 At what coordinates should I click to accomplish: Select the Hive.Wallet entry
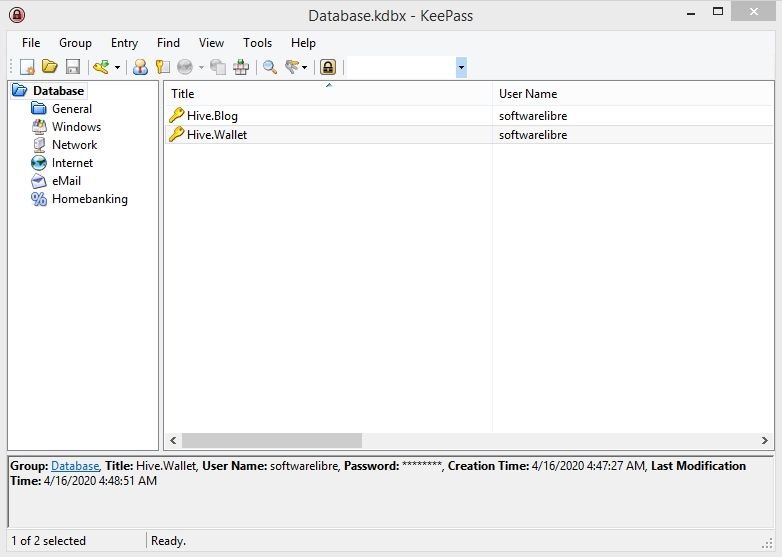pyautogui.click(x=469, y=135)
